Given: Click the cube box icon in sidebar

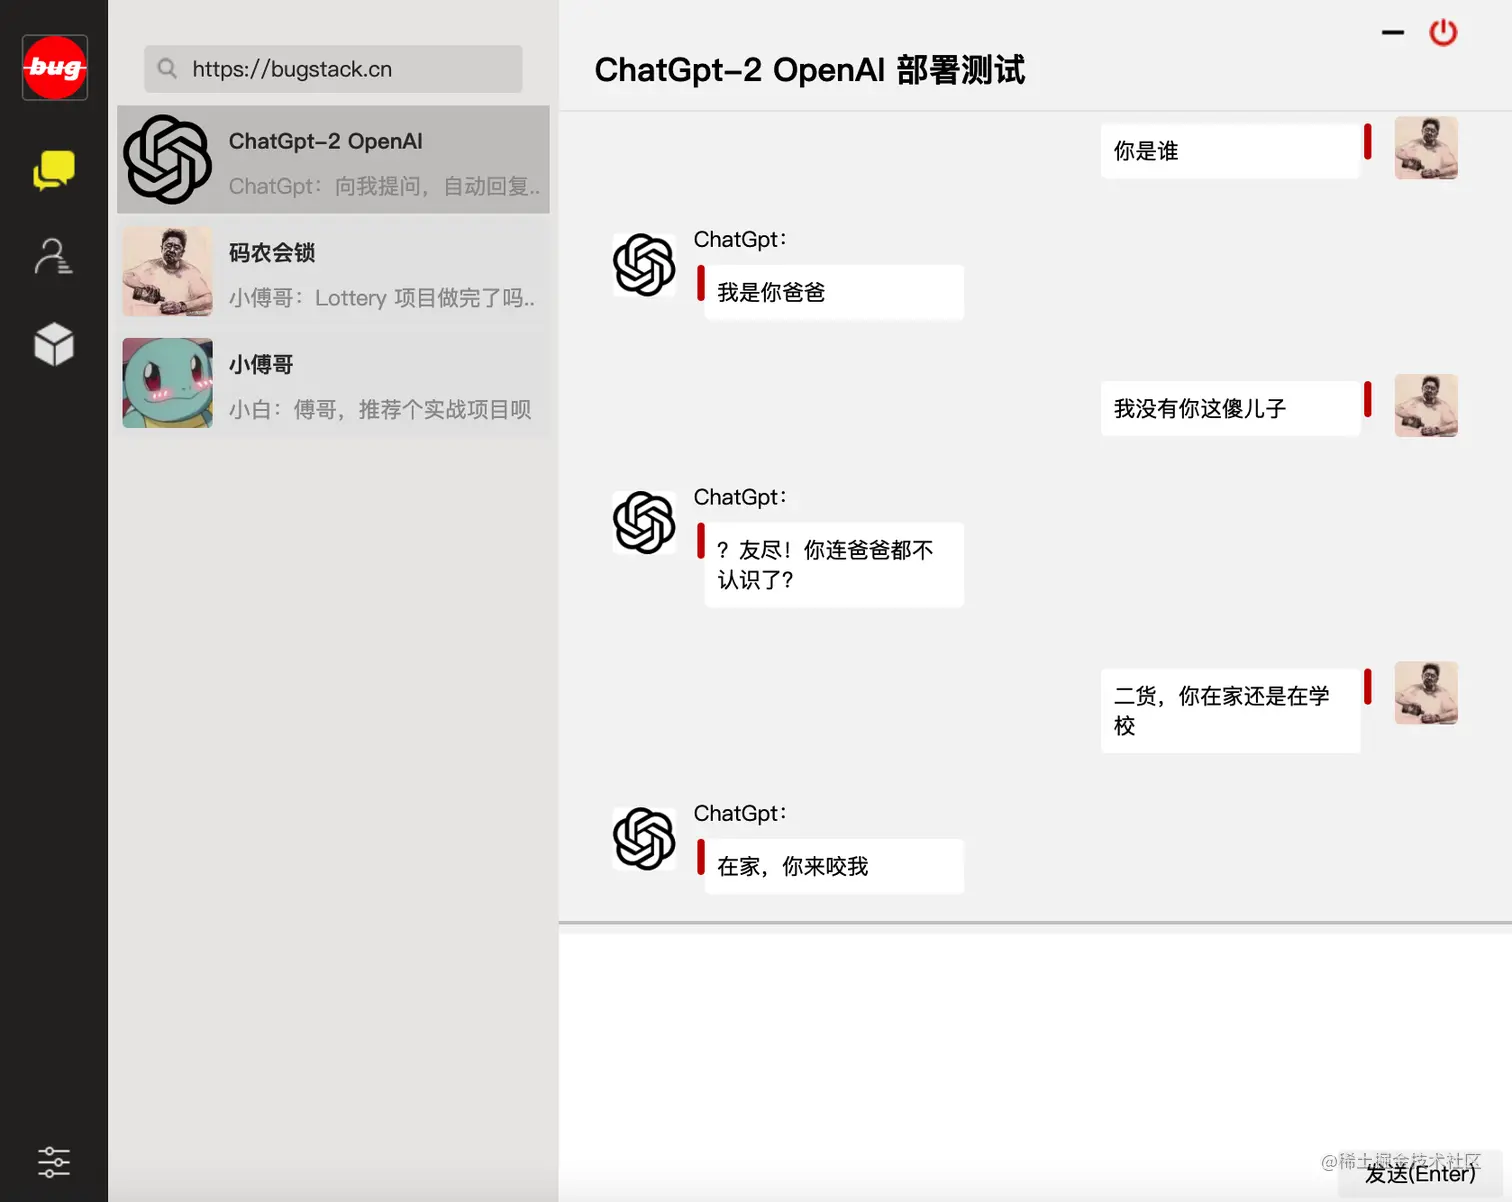Looking at the screenshot, I should point(54,345).
